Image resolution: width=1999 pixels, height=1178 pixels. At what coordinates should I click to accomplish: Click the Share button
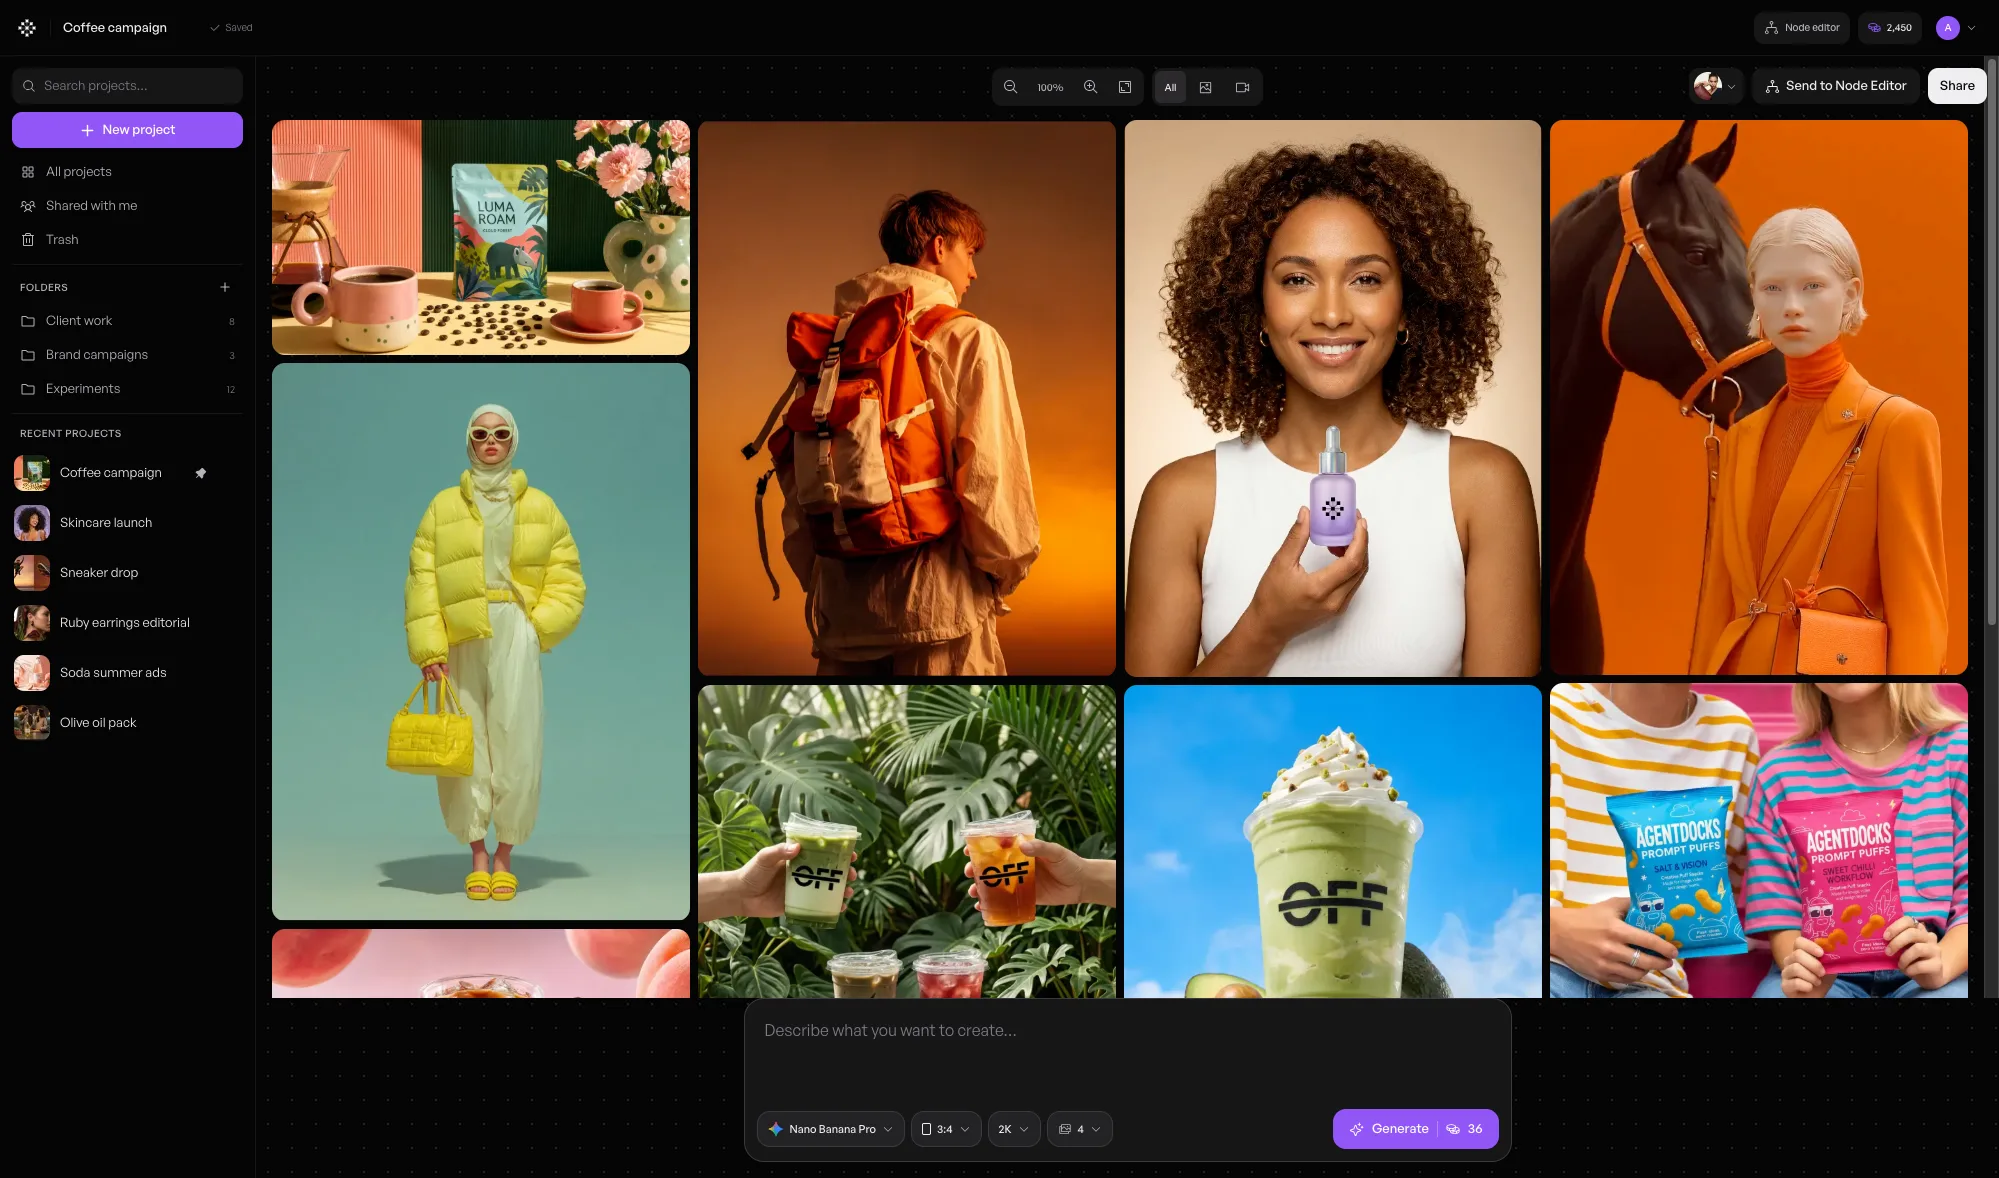pyautogui.click(x=1957, y=86)
